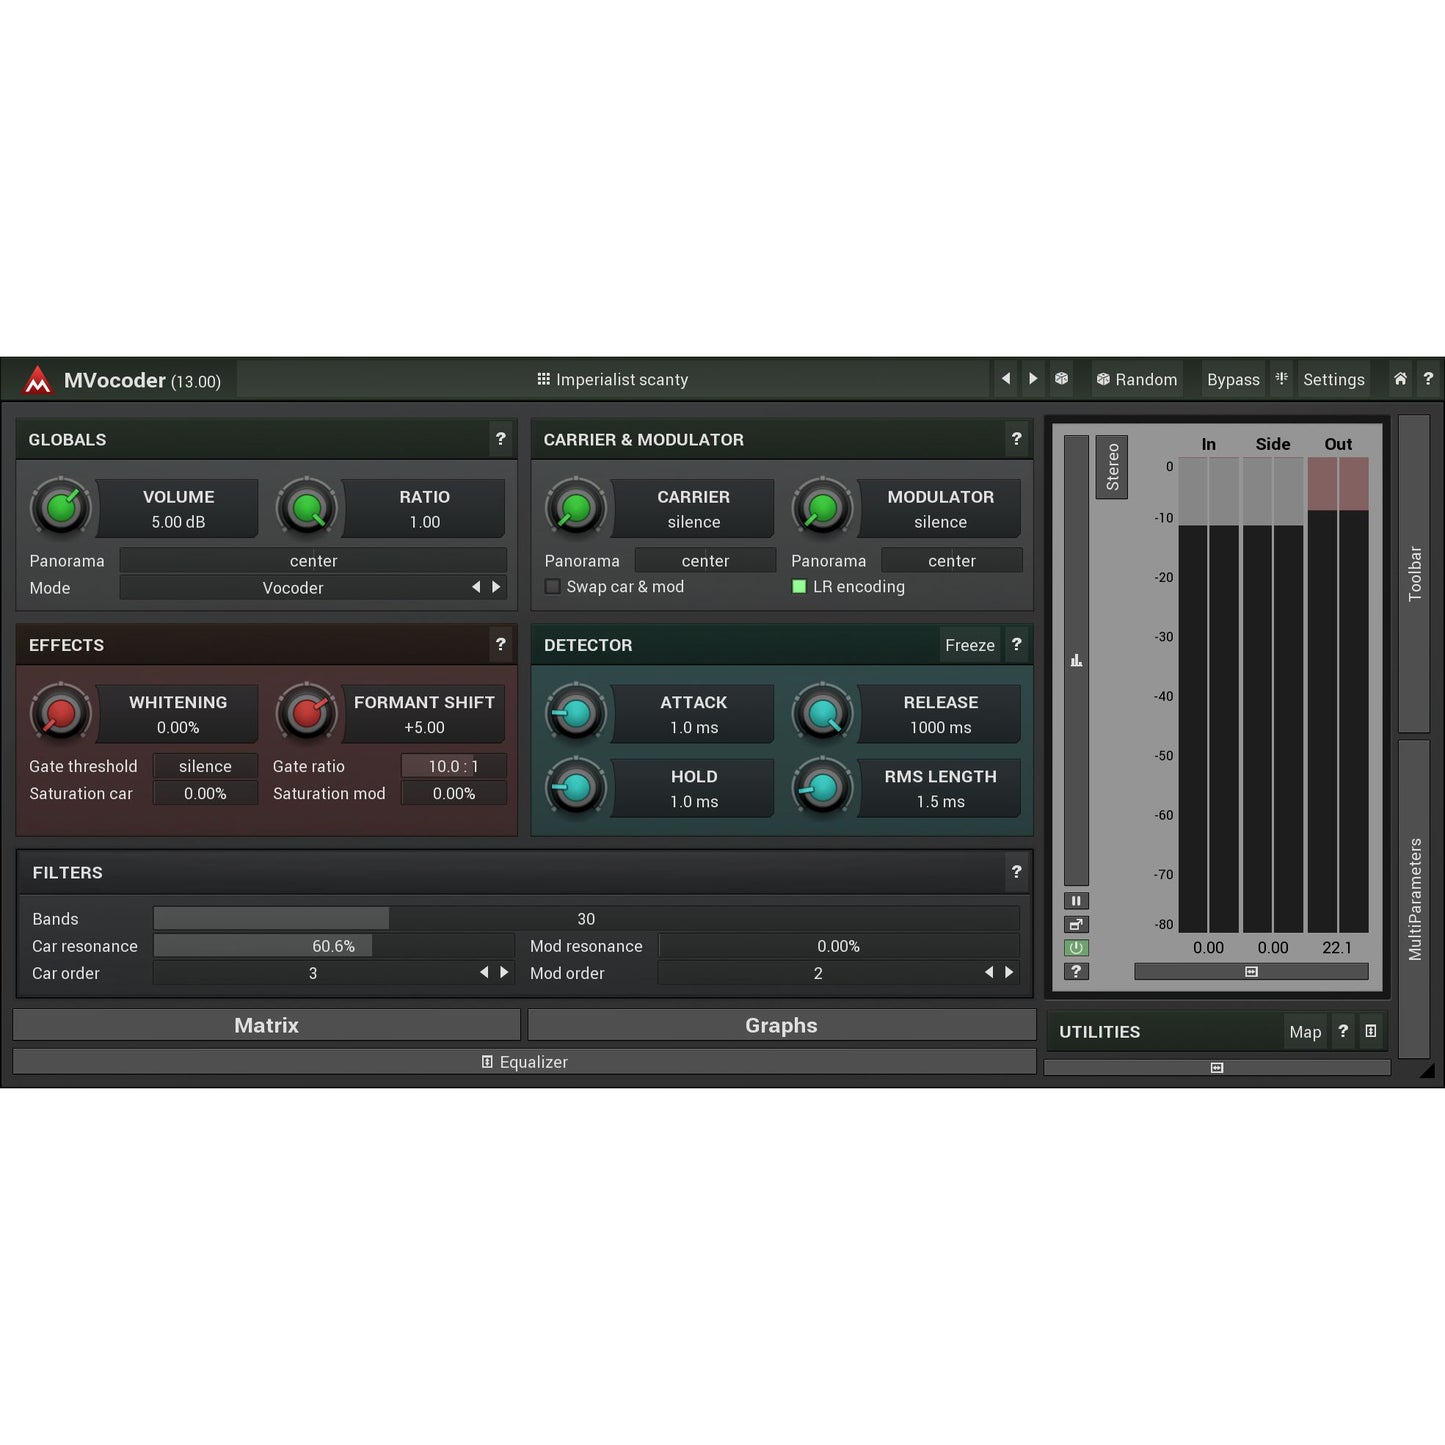
Task: Enable the Swap car & mod checkbox
Action: 552,586
